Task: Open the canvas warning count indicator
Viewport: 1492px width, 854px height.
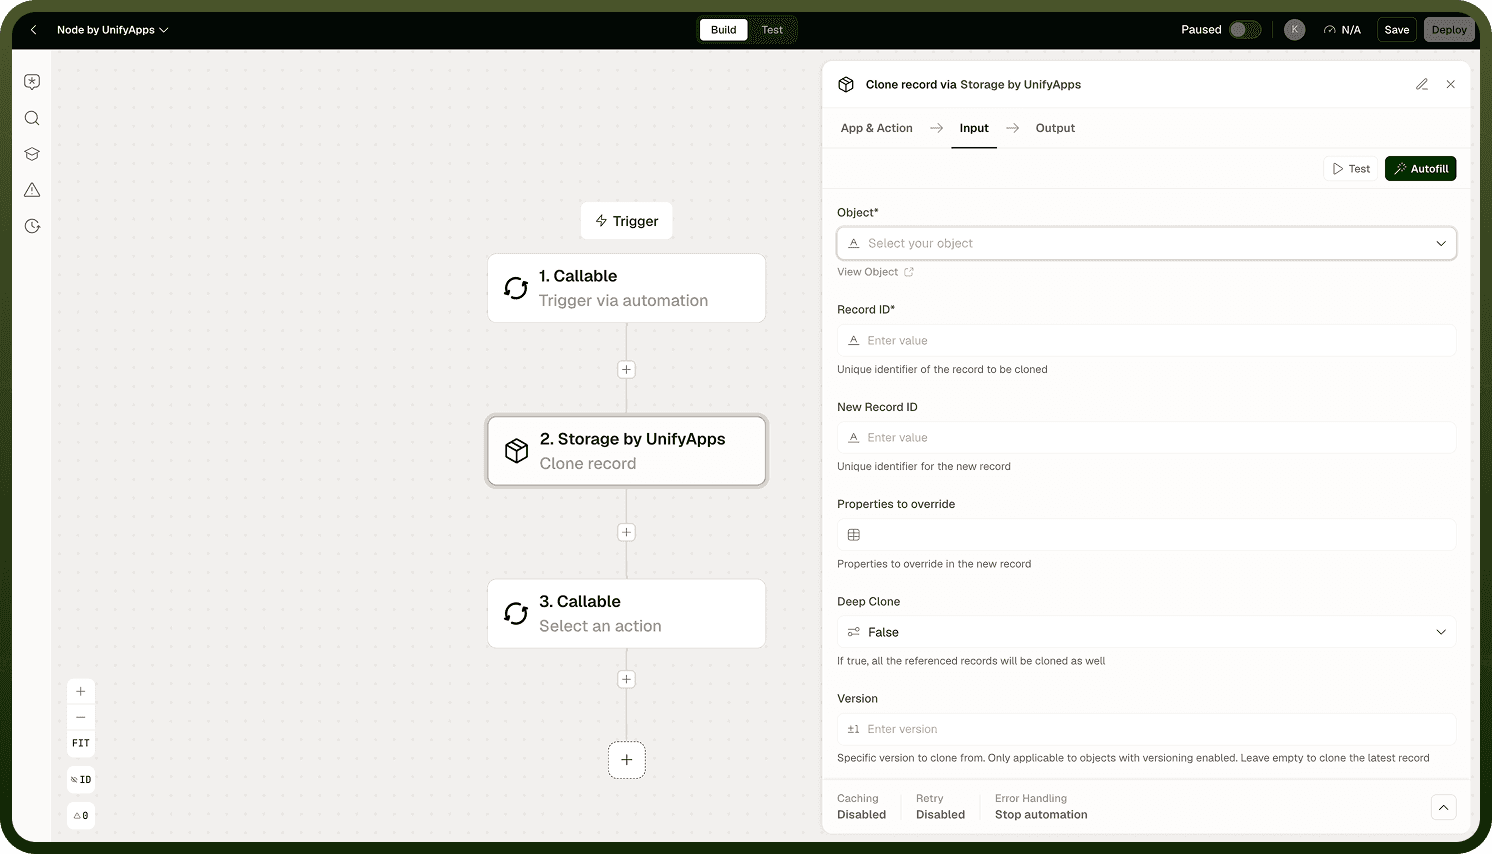Action: pos(81,816)
